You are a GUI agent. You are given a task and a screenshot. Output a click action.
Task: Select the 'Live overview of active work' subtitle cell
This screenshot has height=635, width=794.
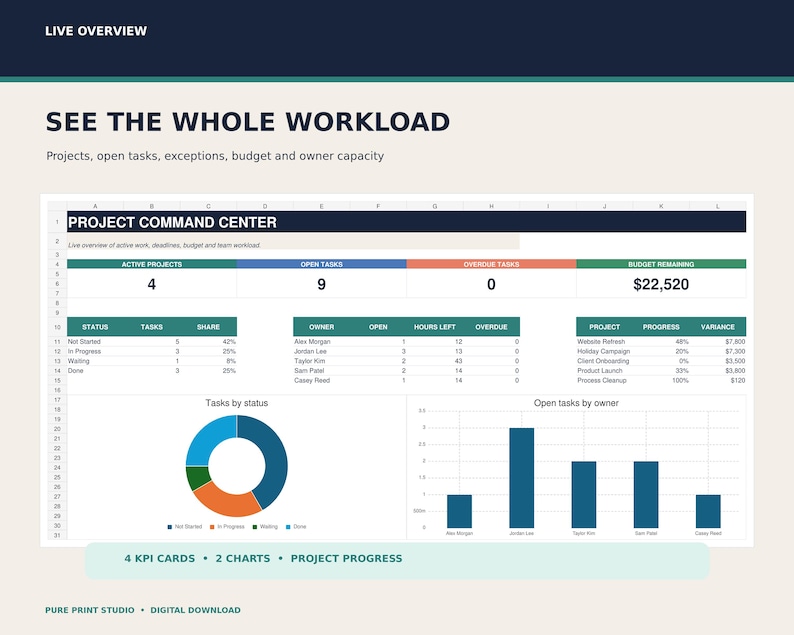(293, 242)
